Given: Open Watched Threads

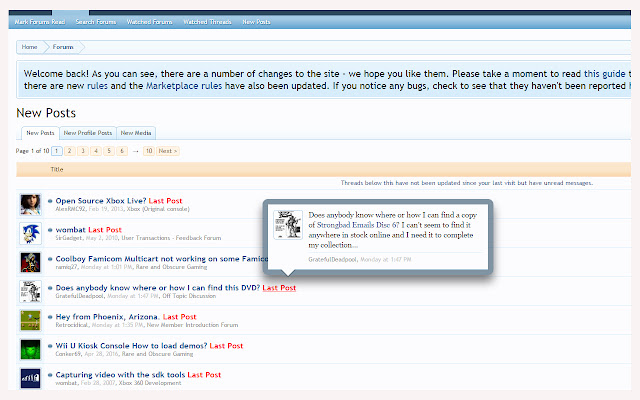Looking at the screenshot, I should (207, 22).
